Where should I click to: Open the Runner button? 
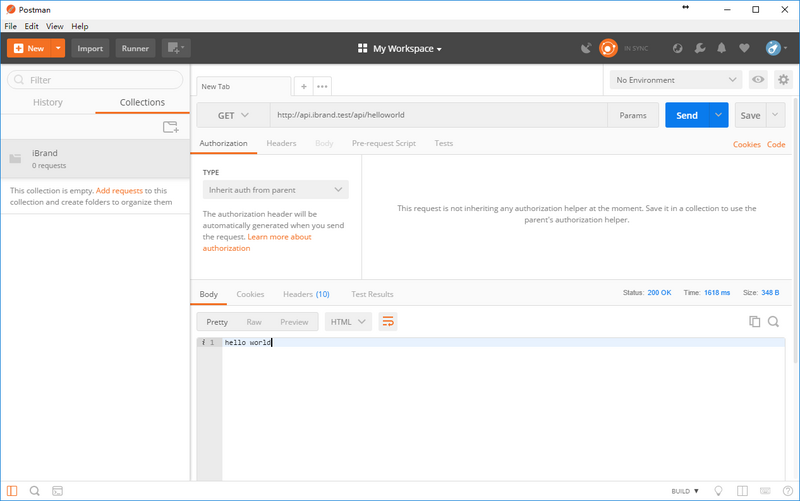[x=135, y=48]
